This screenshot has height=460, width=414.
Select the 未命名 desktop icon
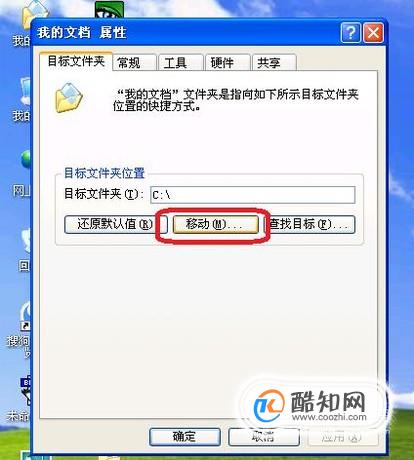coord(20,398)
